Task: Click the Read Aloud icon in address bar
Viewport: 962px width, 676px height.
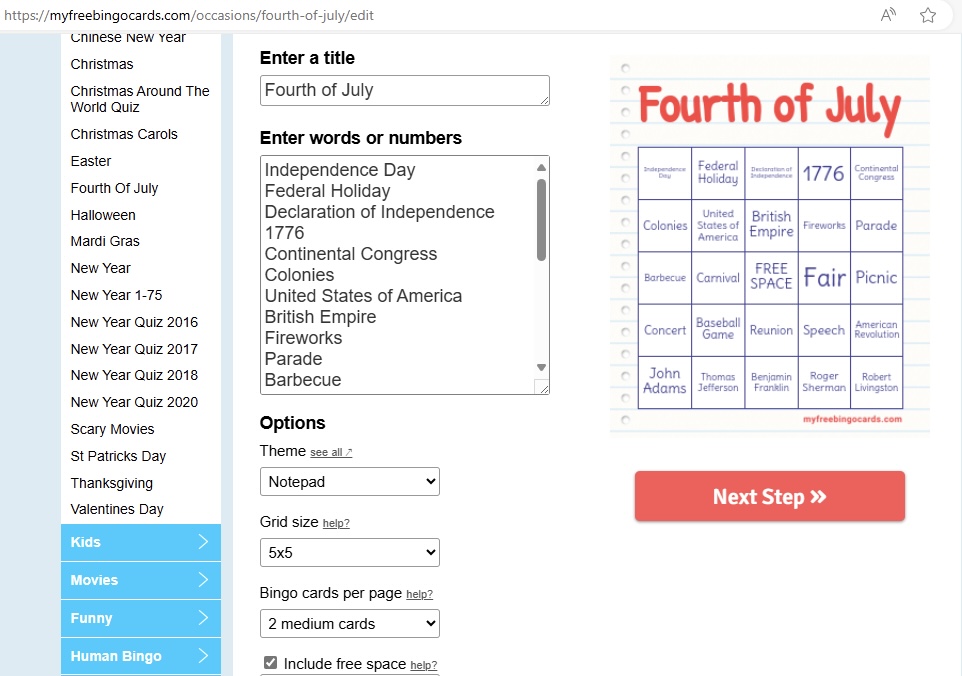Action: point(888,15)
